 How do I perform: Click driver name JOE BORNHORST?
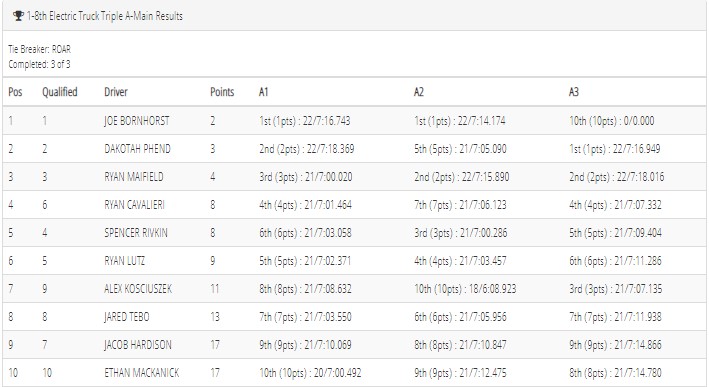(137, 121)
